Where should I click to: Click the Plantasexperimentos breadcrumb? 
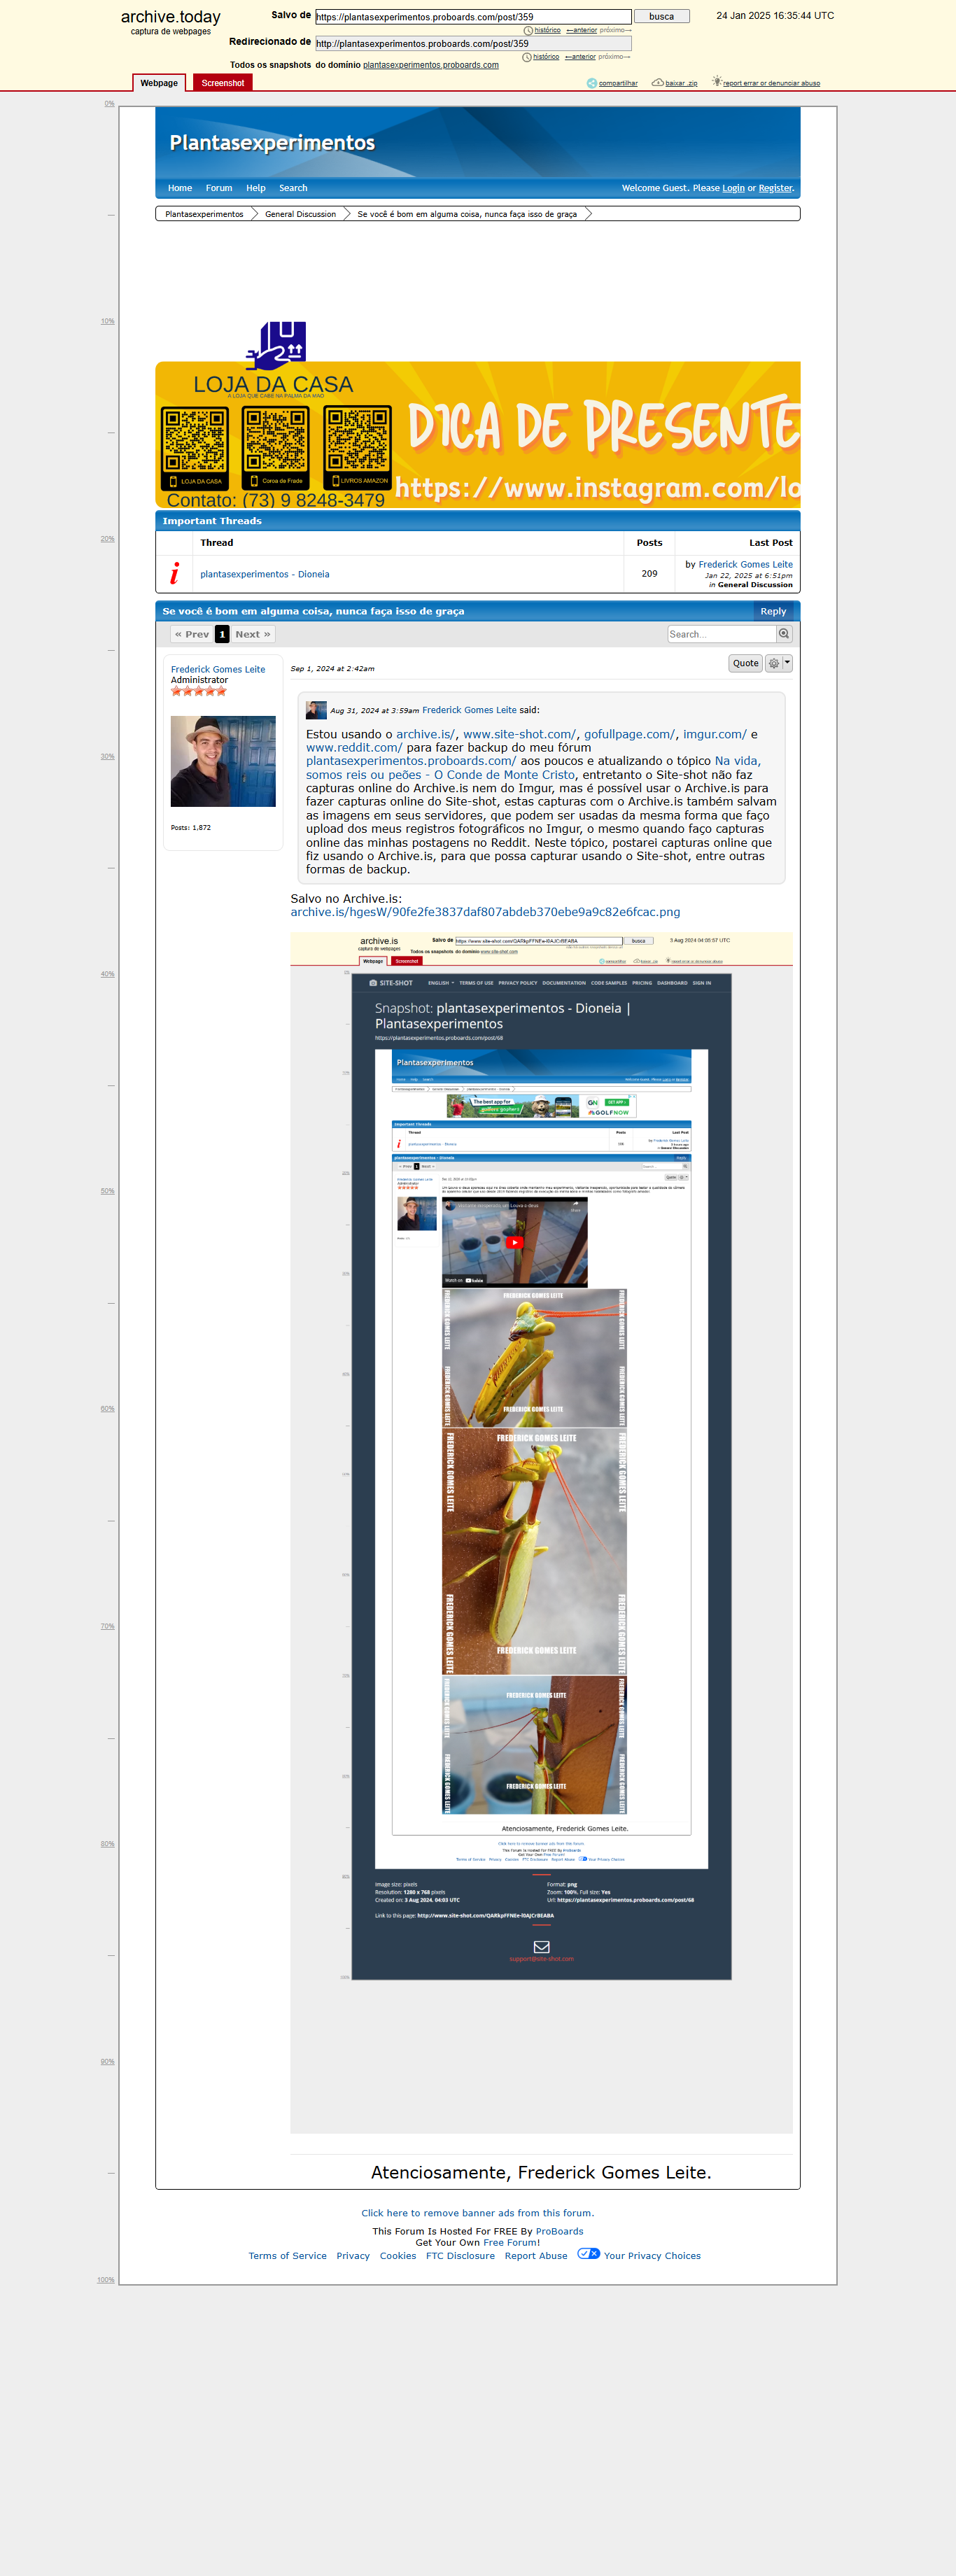tap(204, 214)
